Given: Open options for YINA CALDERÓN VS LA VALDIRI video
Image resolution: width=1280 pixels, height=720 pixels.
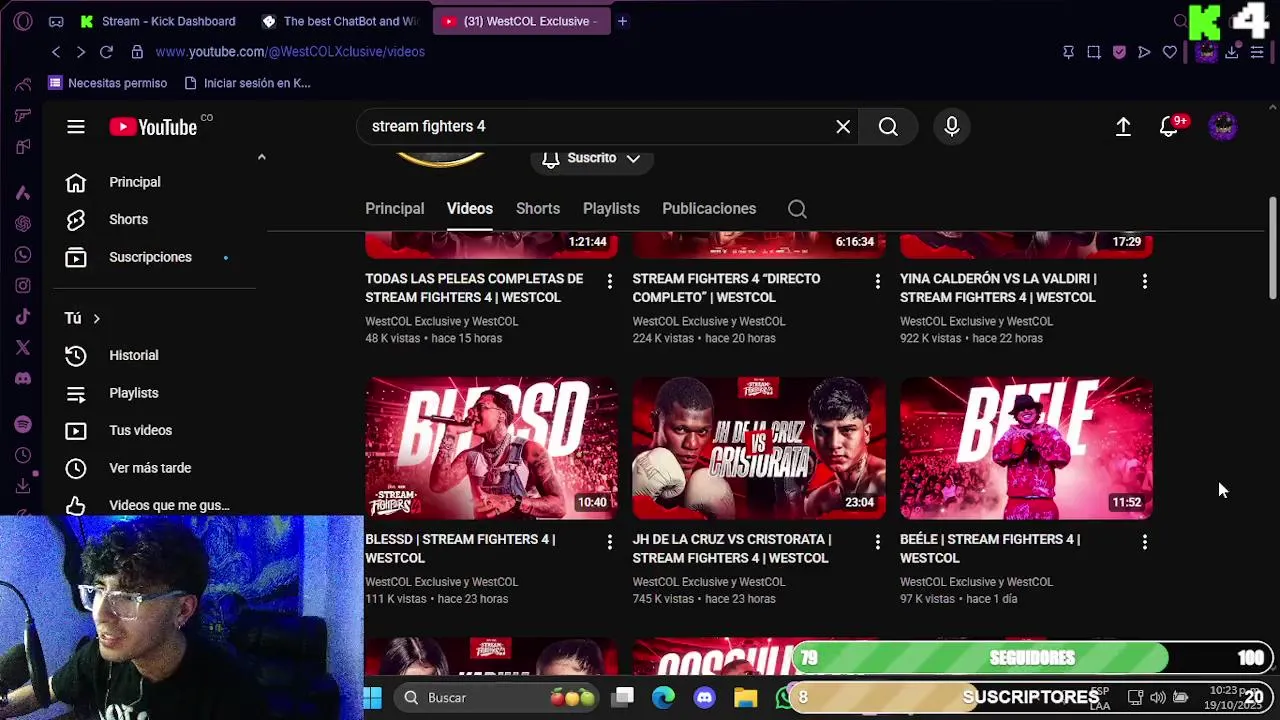Looking at the screenshot, I should (x=1144, y=282).
